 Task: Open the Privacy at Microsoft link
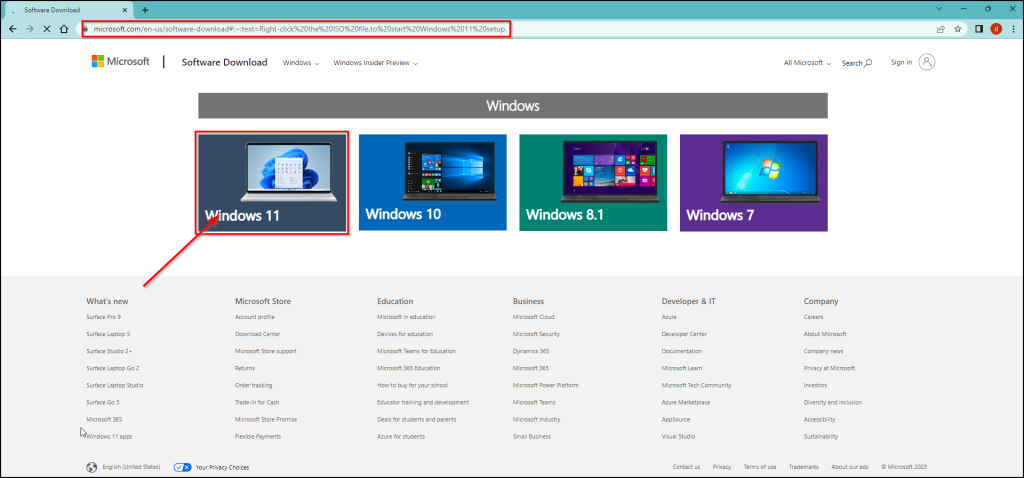point(829,368)
